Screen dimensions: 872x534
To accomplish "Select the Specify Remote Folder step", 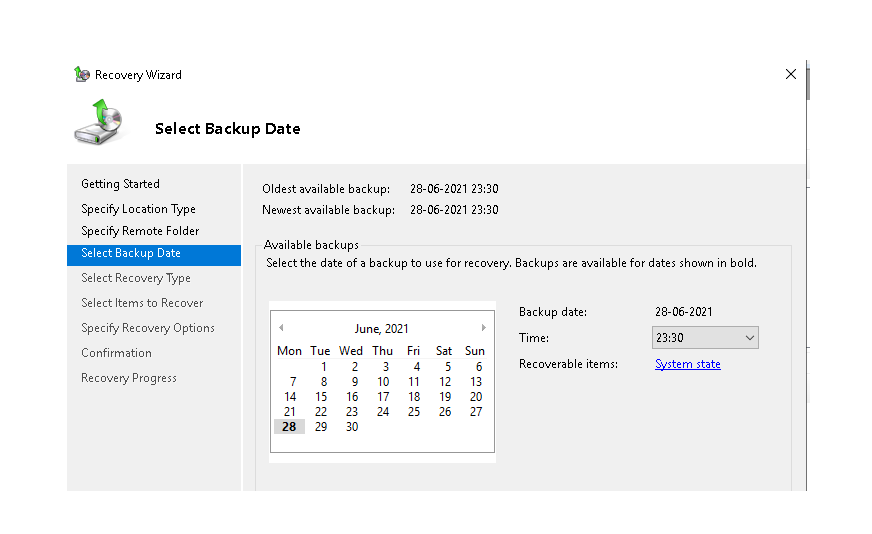I will (x=140, y=231).
